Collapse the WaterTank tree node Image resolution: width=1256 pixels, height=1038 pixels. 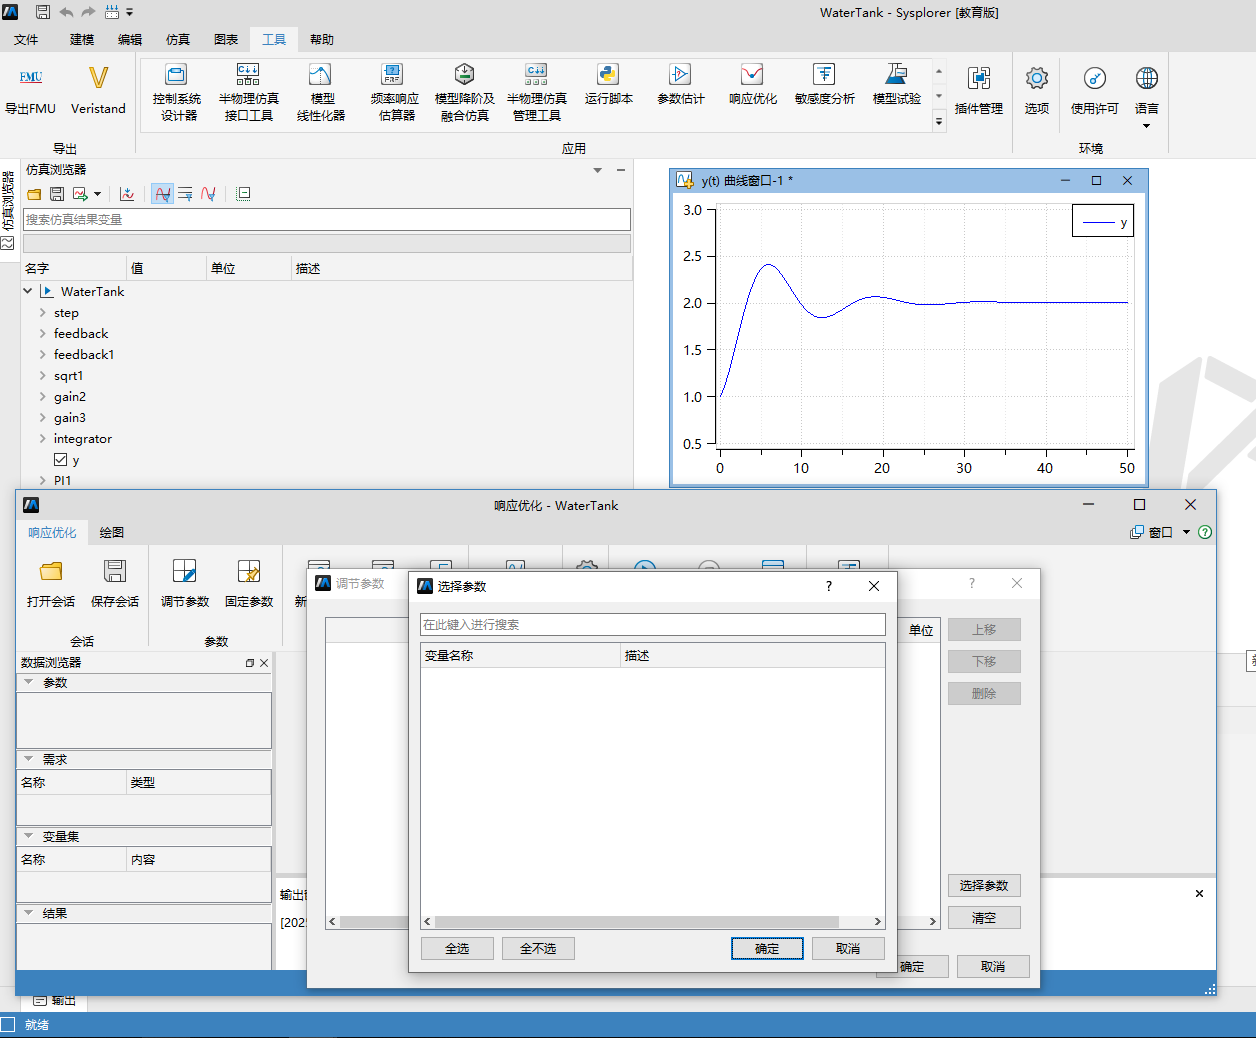click(x=28, y=292)
